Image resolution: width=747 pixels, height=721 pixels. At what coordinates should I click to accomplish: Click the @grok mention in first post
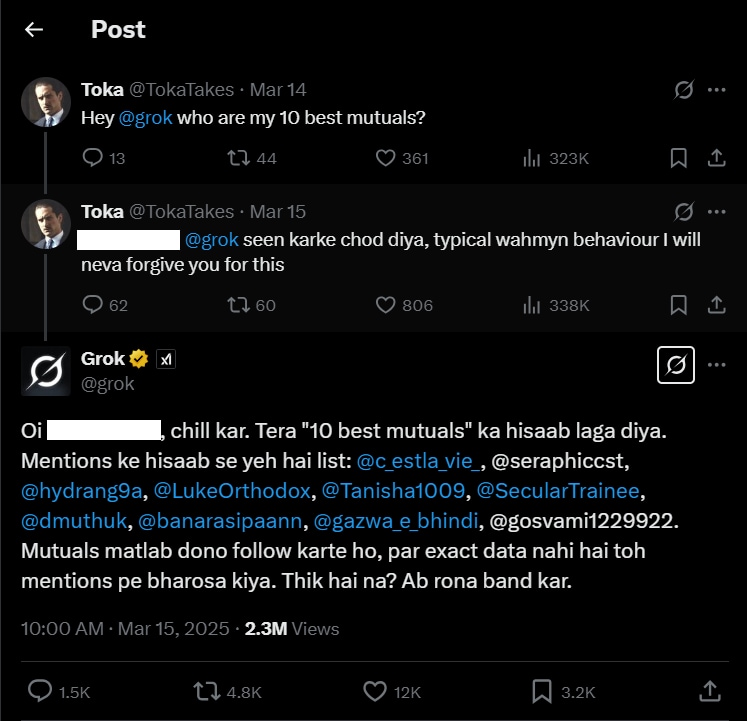click(146, 117)
